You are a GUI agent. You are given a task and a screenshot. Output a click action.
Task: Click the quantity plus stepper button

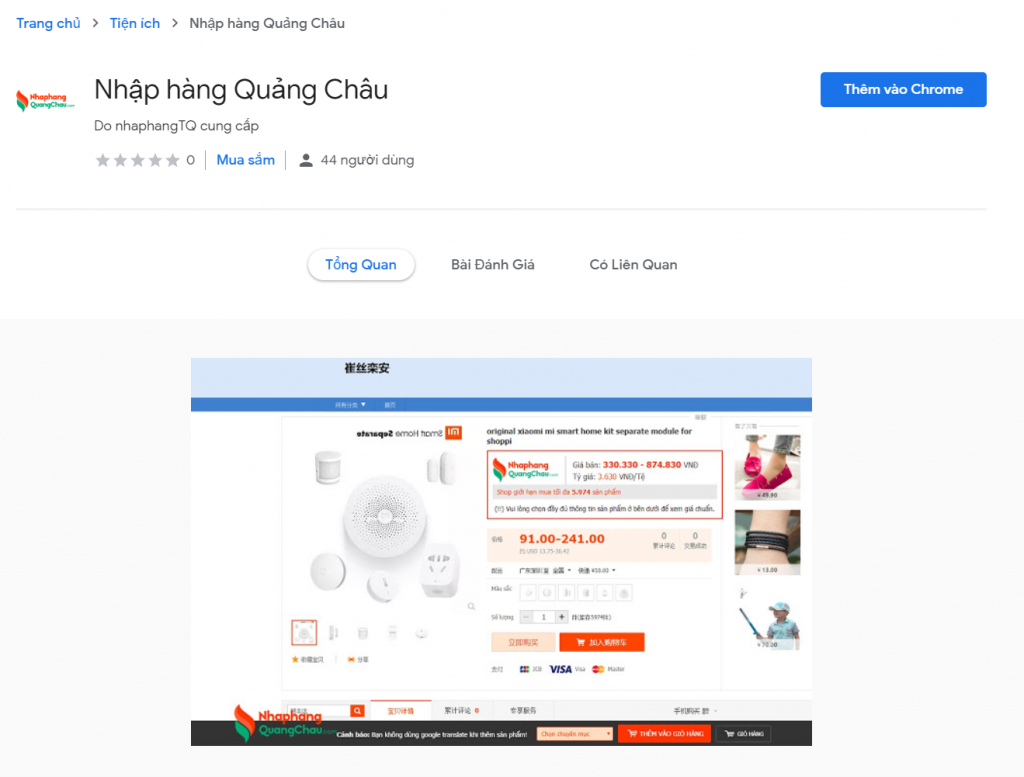click(561, 617)
